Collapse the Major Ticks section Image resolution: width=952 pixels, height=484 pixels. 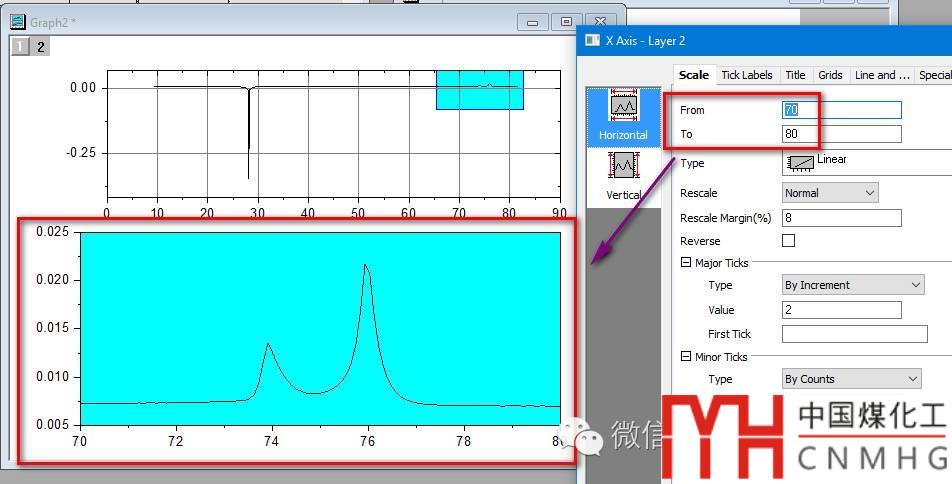[x=685, y=262]
